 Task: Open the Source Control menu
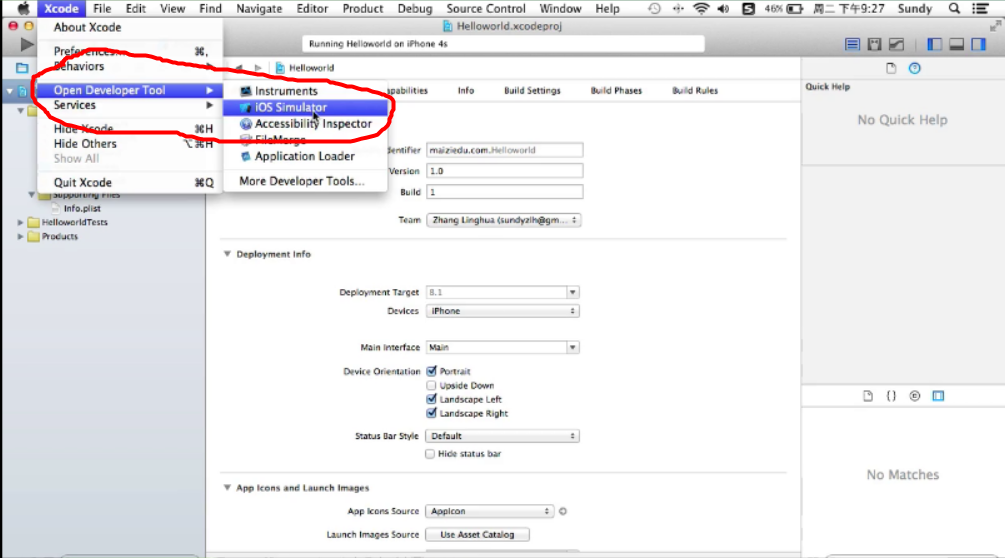[x=486, y=8]
